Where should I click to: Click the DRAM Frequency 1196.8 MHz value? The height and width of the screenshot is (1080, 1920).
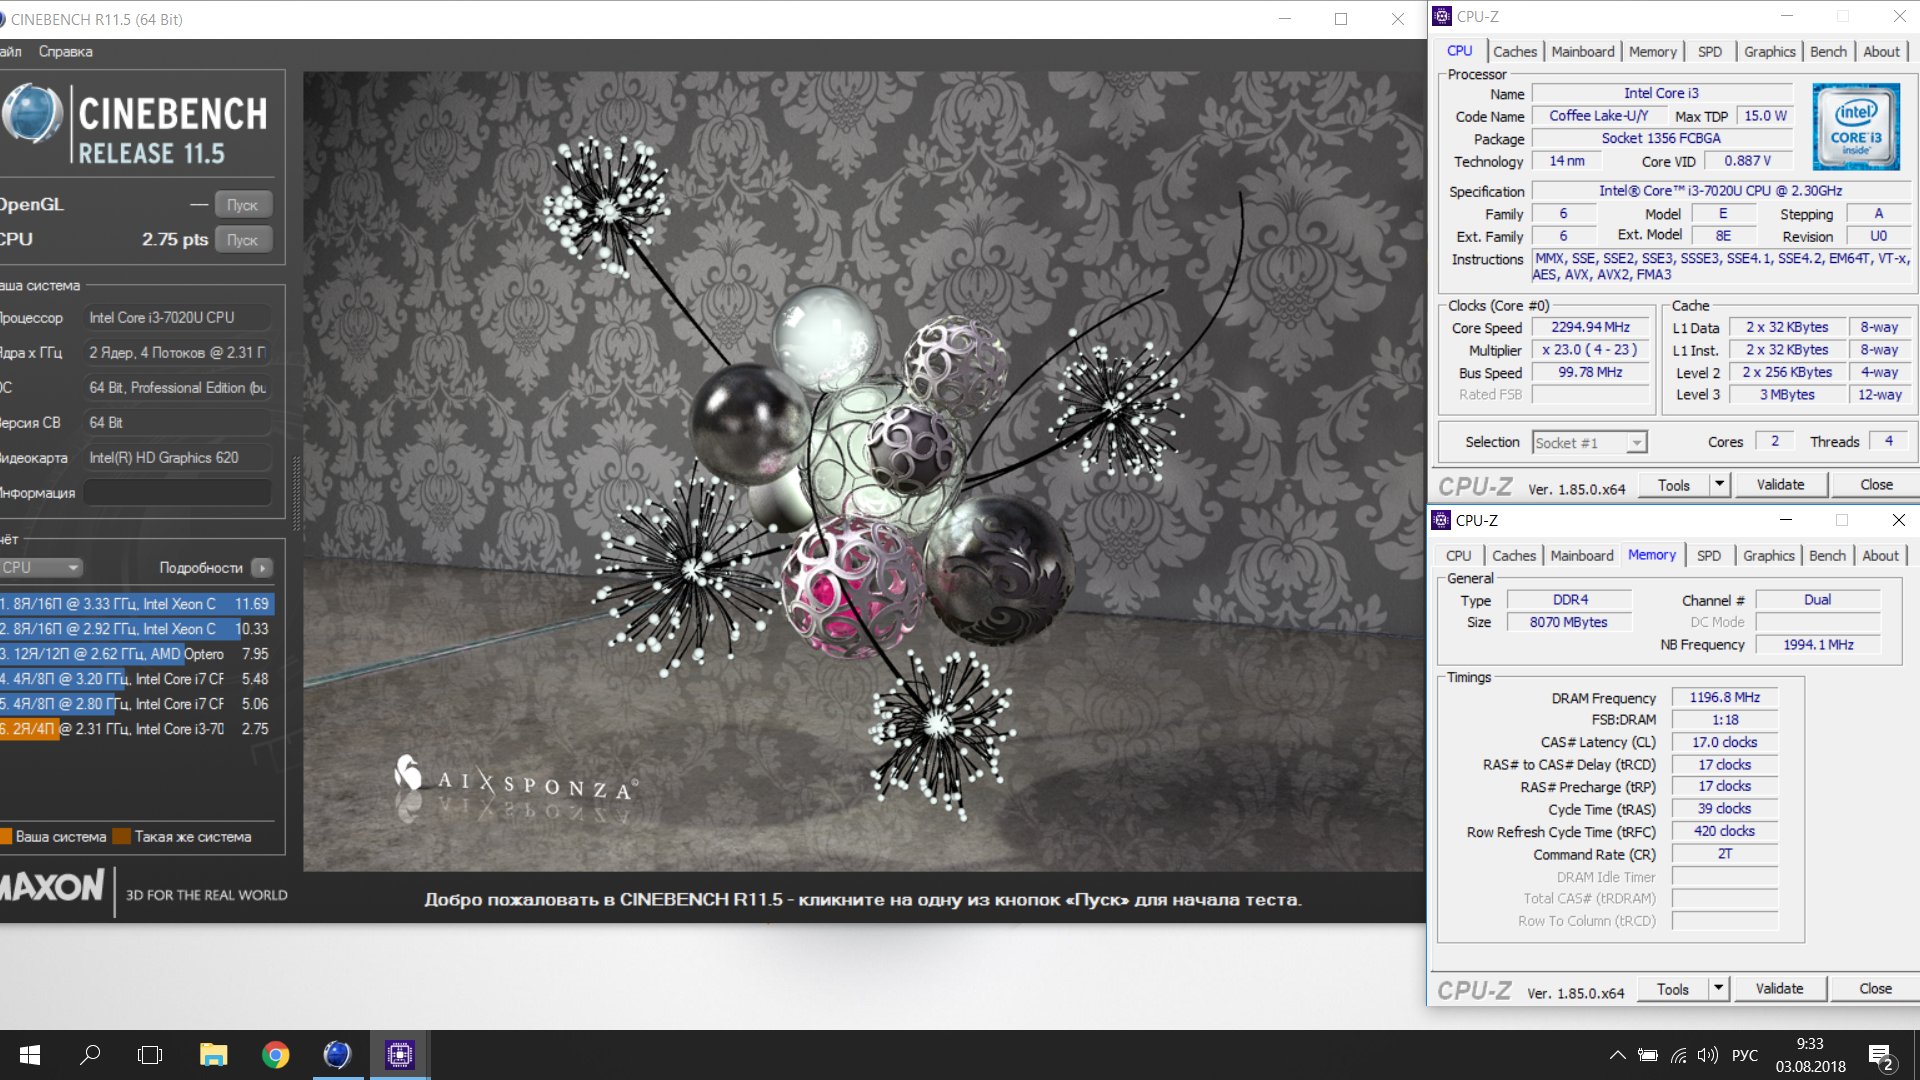(1725, 698)
